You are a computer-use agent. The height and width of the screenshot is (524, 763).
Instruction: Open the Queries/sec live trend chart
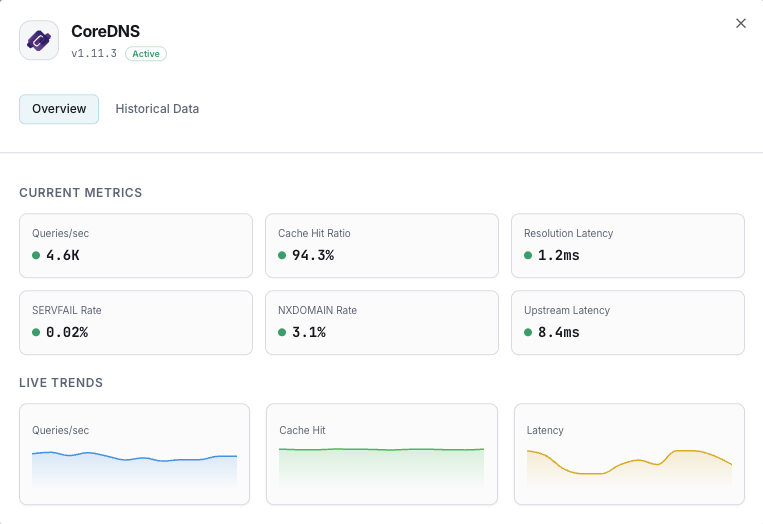pos(134,454)
